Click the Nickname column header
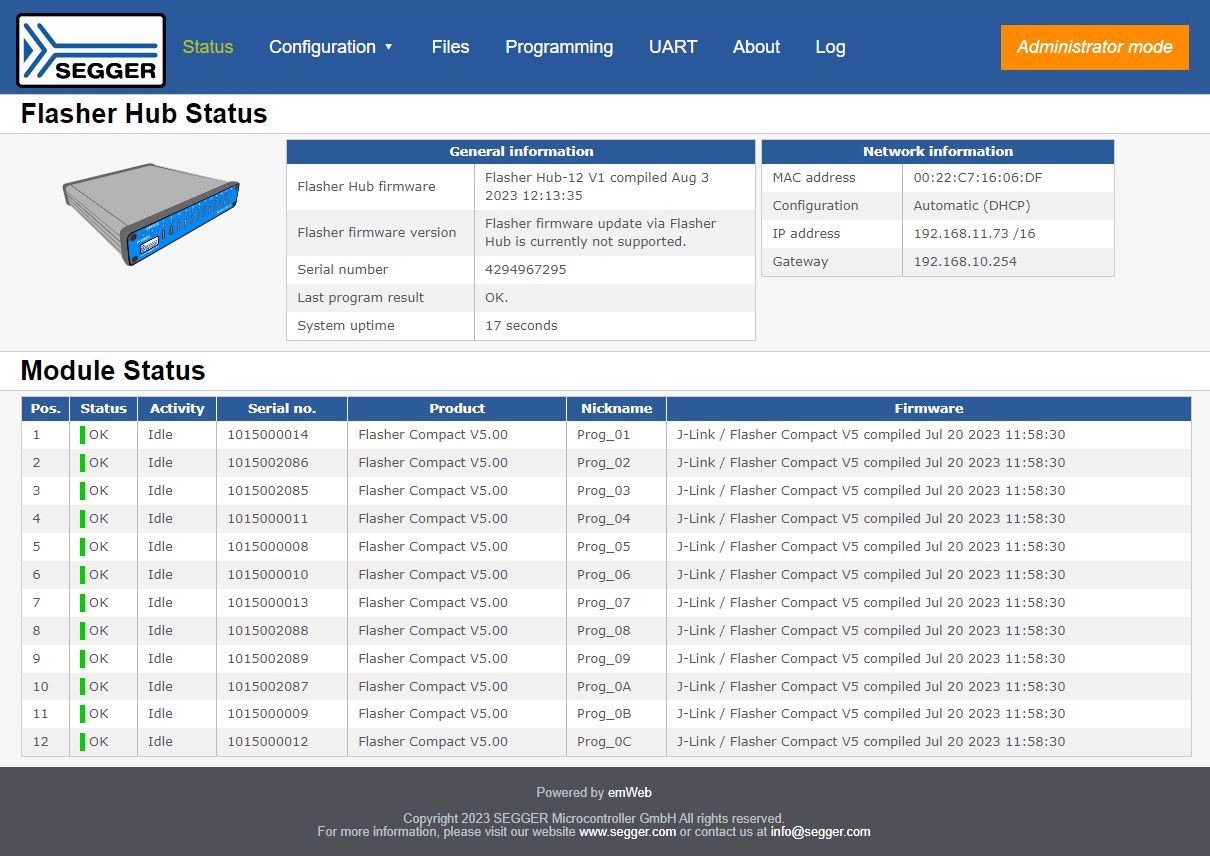 tap(617, 408)
